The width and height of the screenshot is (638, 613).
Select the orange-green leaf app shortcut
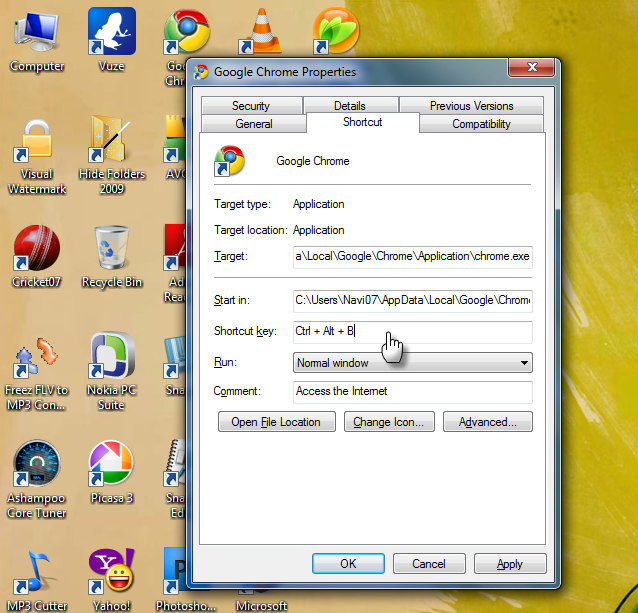(x=336, y=31)
